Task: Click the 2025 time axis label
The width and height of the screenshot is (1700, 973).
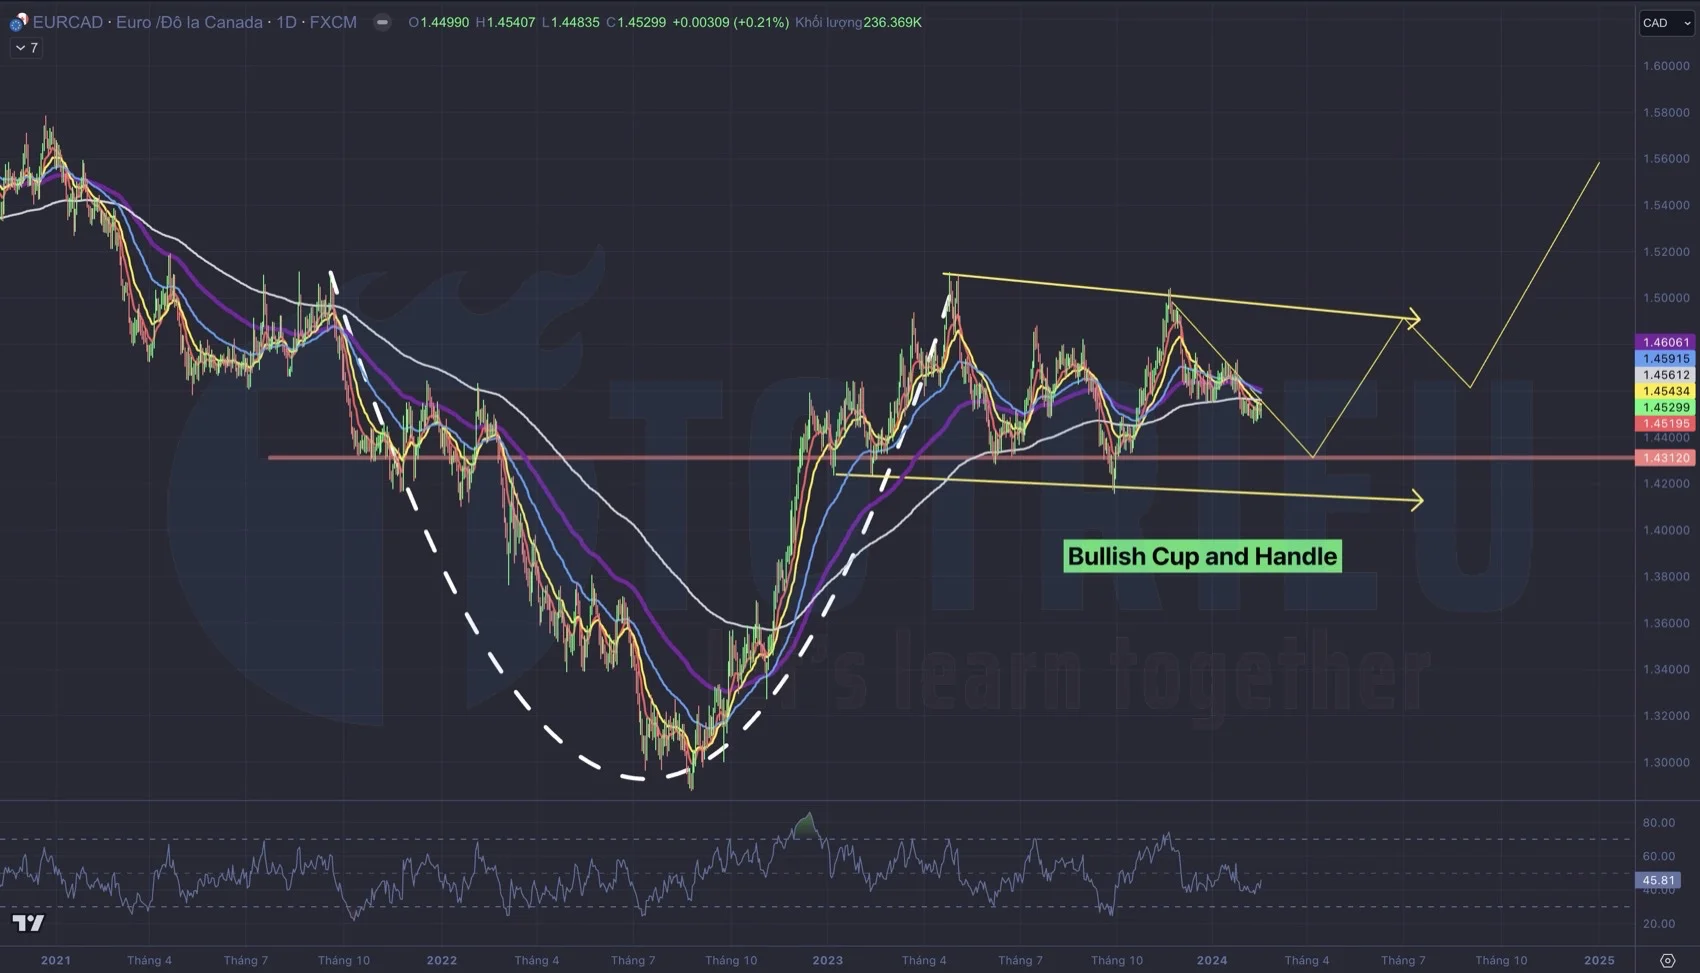Action: [x=1599, y=960]
